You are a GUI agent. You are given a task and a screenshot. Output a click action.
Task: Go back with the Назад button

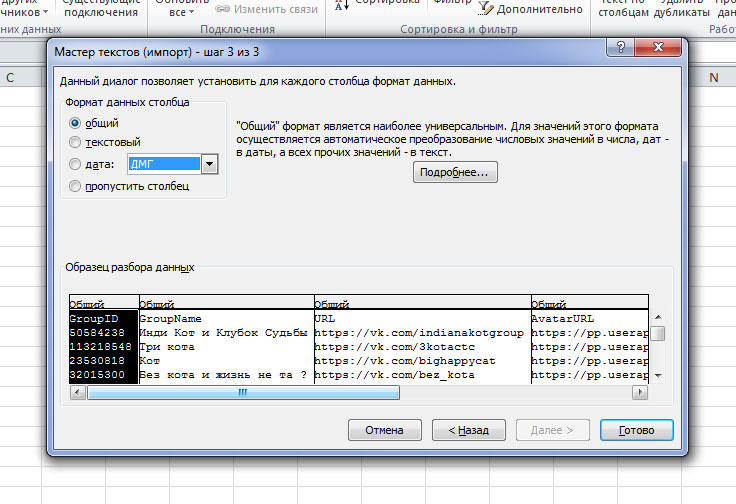468,430
